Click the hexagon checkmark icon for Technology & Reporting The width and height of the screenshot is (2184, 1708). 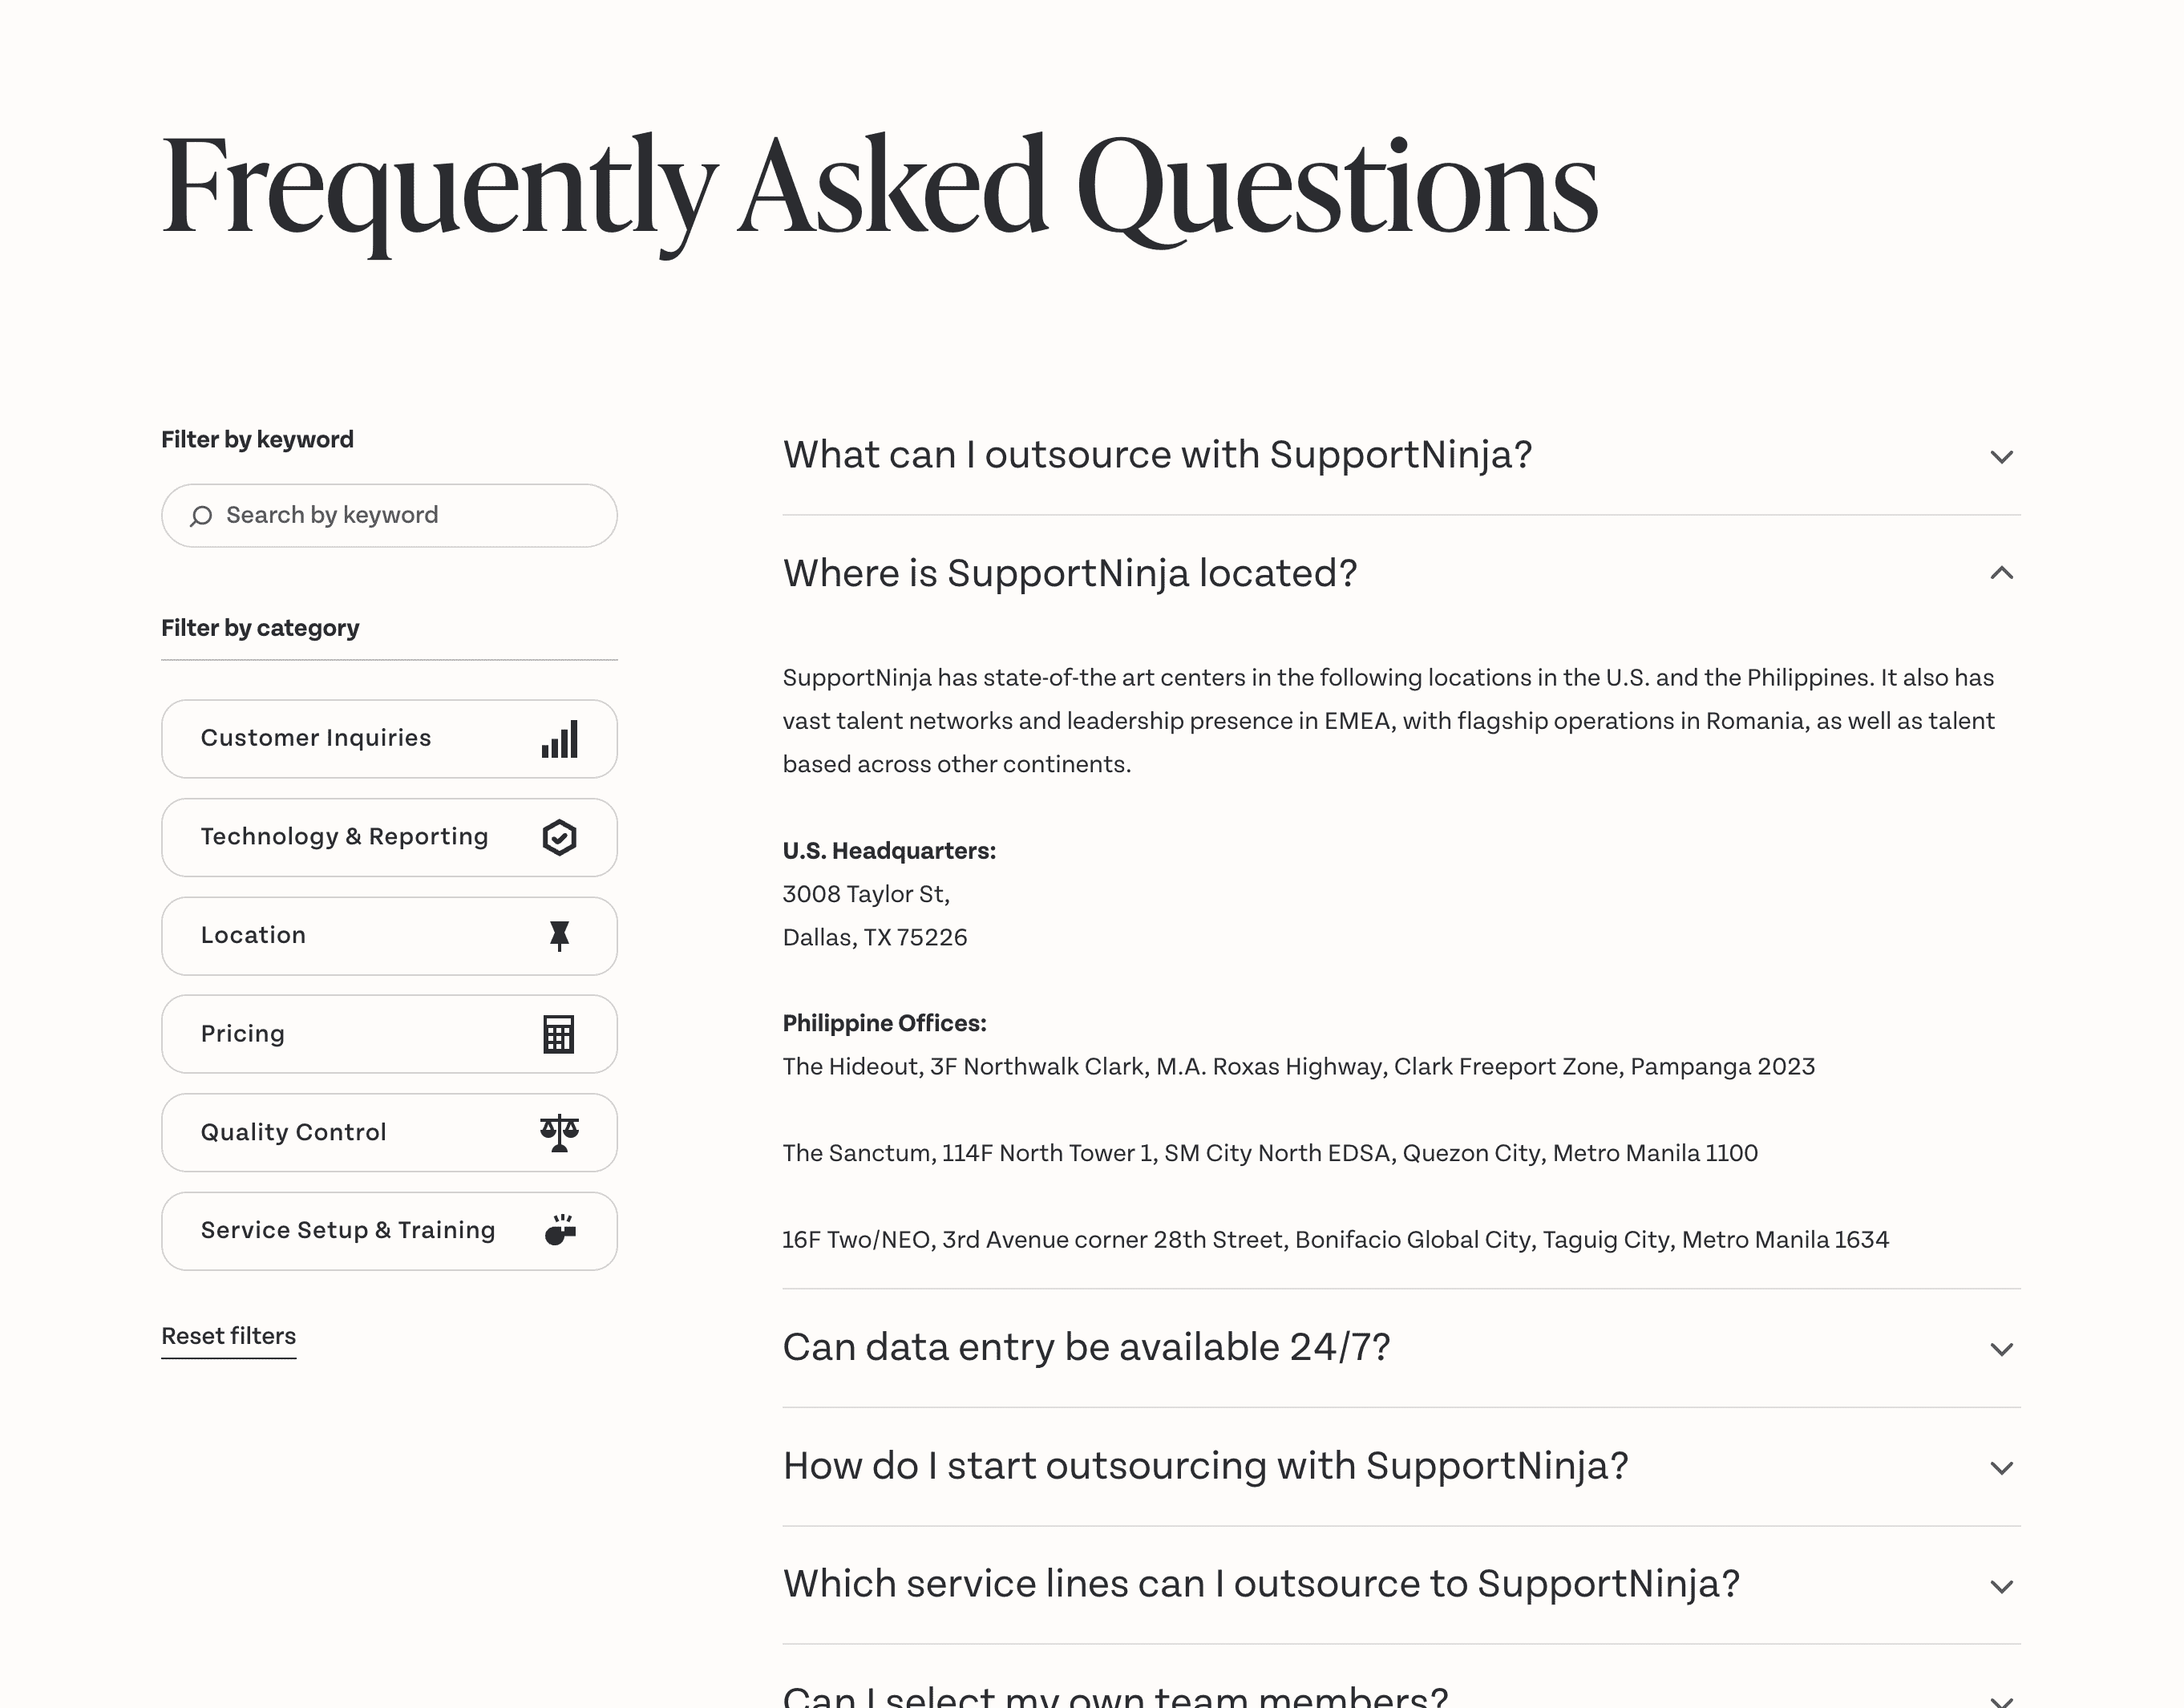pyautogui.click(x=559, y=837)
